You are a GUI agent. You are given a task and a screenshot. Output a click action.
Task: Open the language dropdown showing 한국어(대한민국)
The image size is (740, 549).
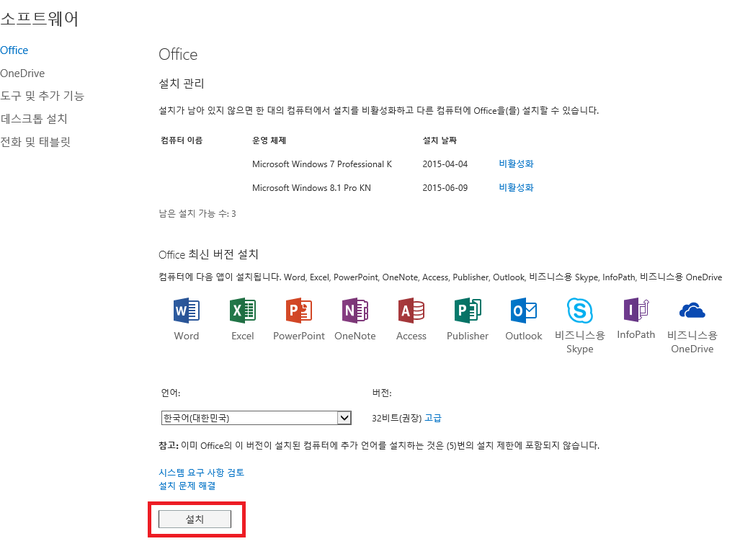coord(256,418)
